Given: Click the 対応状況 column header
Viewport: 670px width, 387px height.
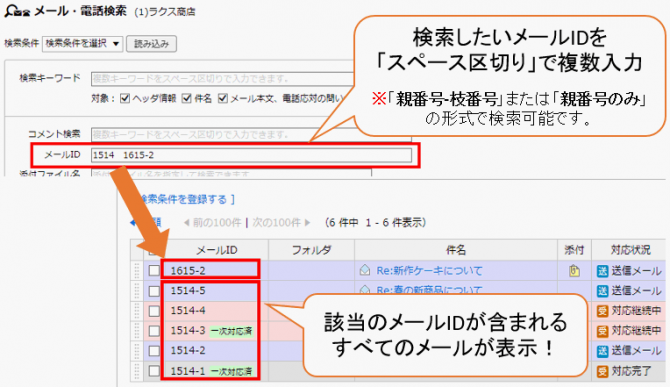Looking at the screenshot, I should 630,250.
